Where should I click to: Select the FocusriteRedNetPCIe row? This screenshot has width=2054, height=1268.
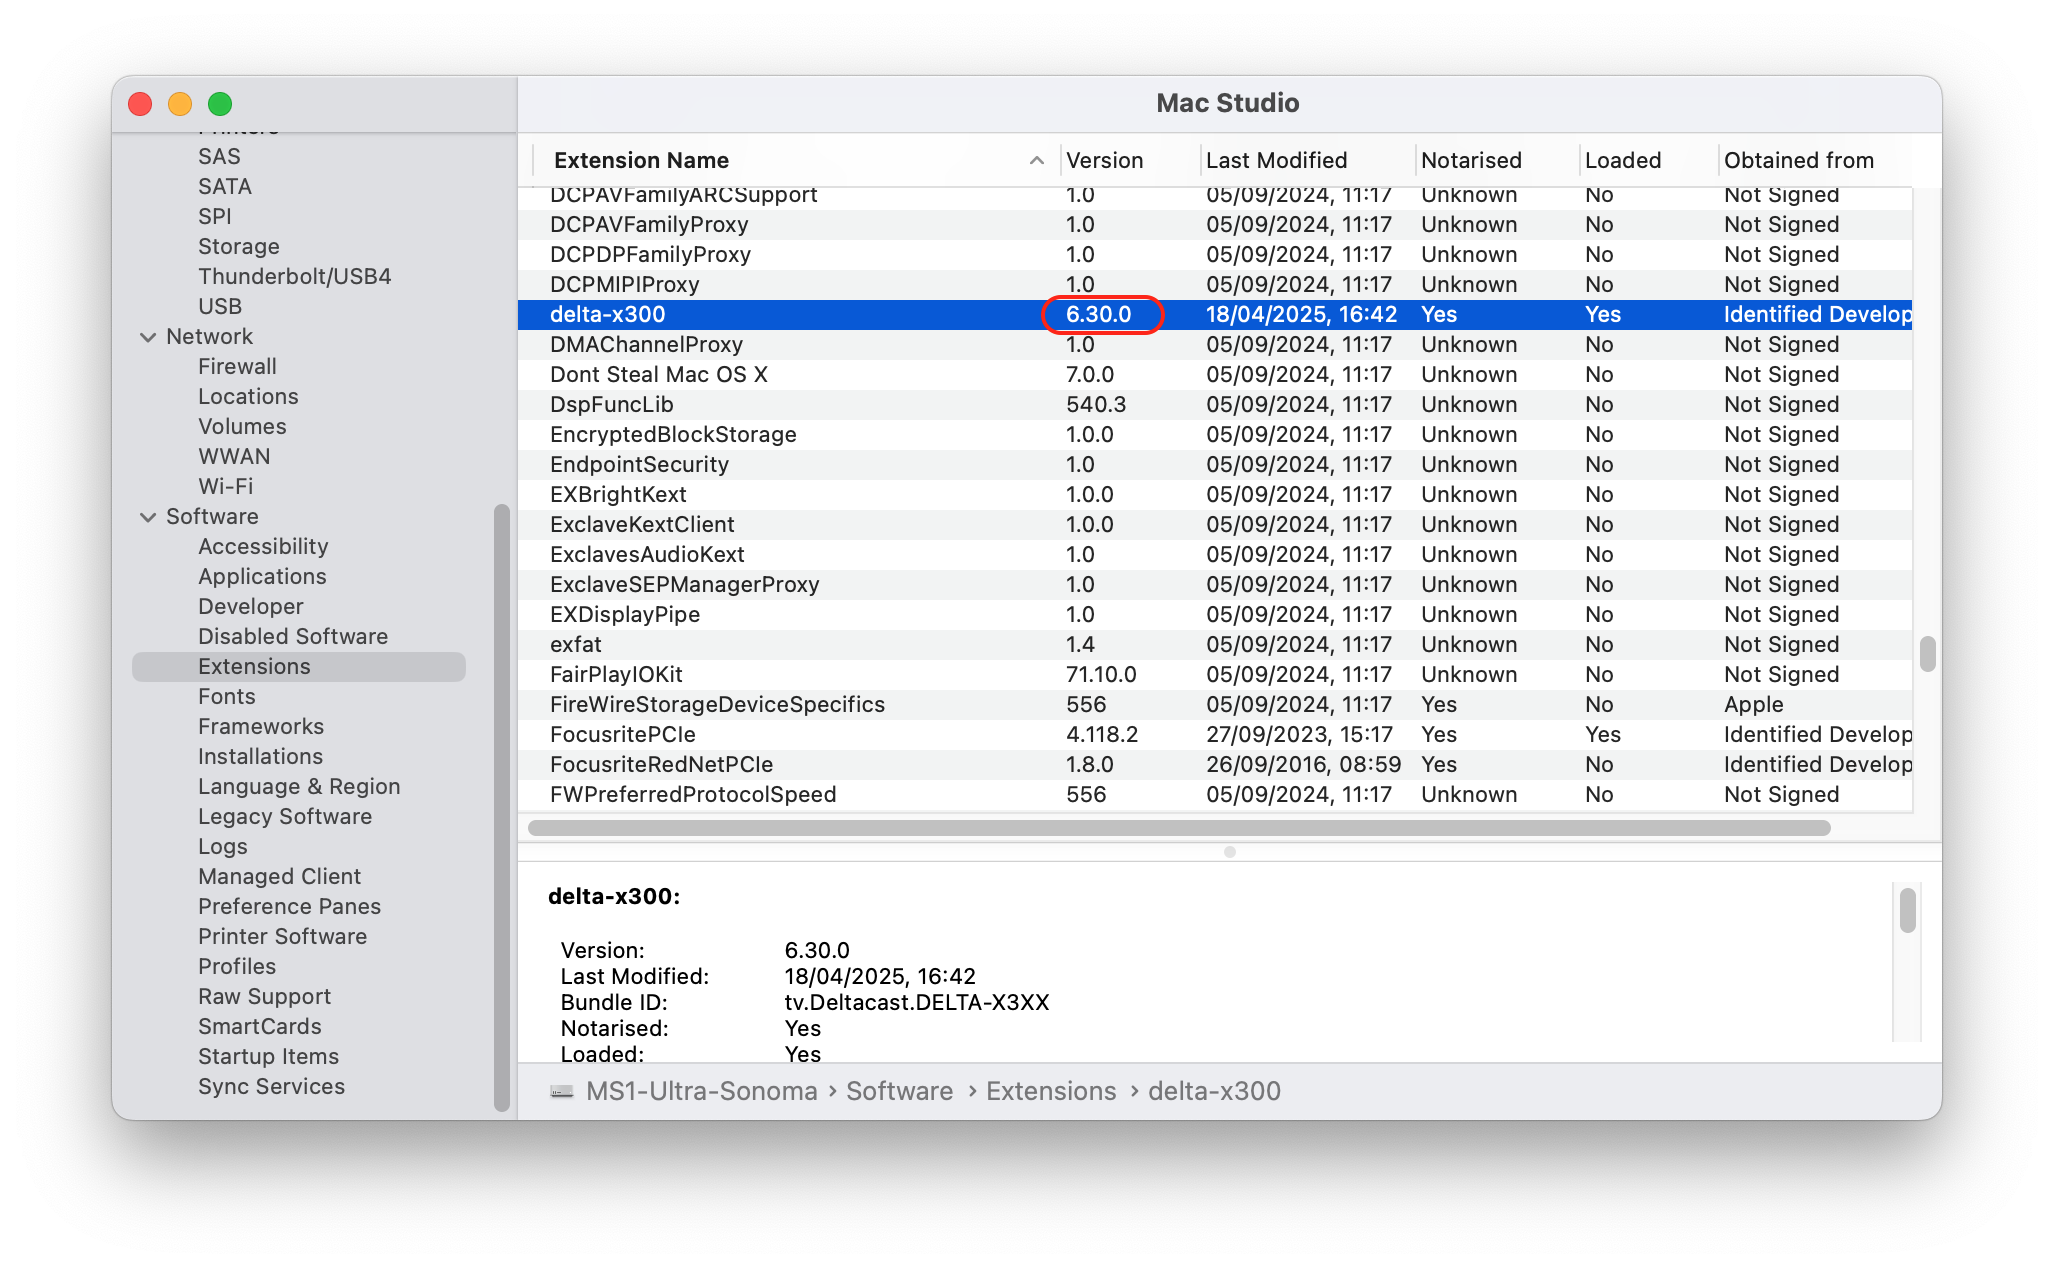tap(1215, 765)
